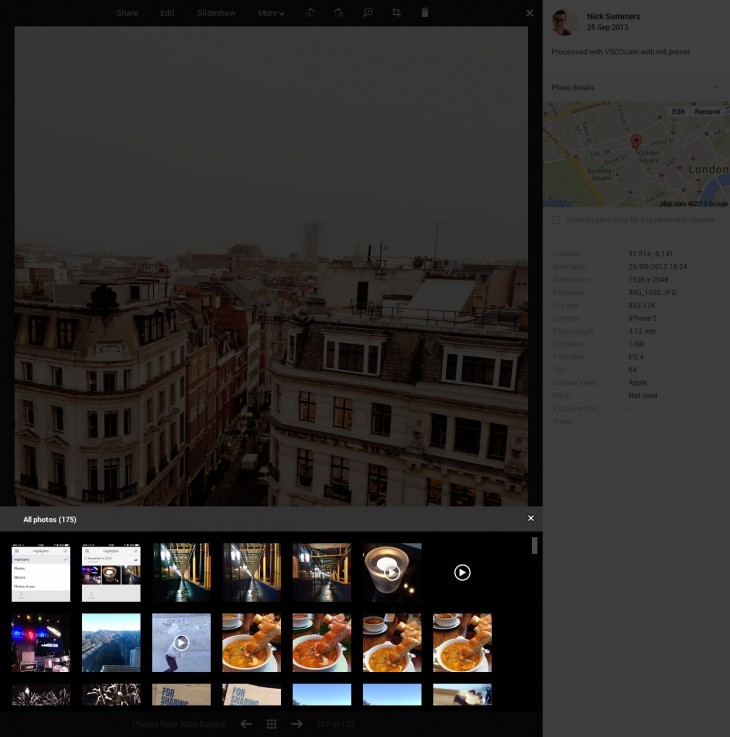Open Nick Summers' profile avatar
Image resolution: width=730 pixels, height=737 pixels.
tap(564, 22)
